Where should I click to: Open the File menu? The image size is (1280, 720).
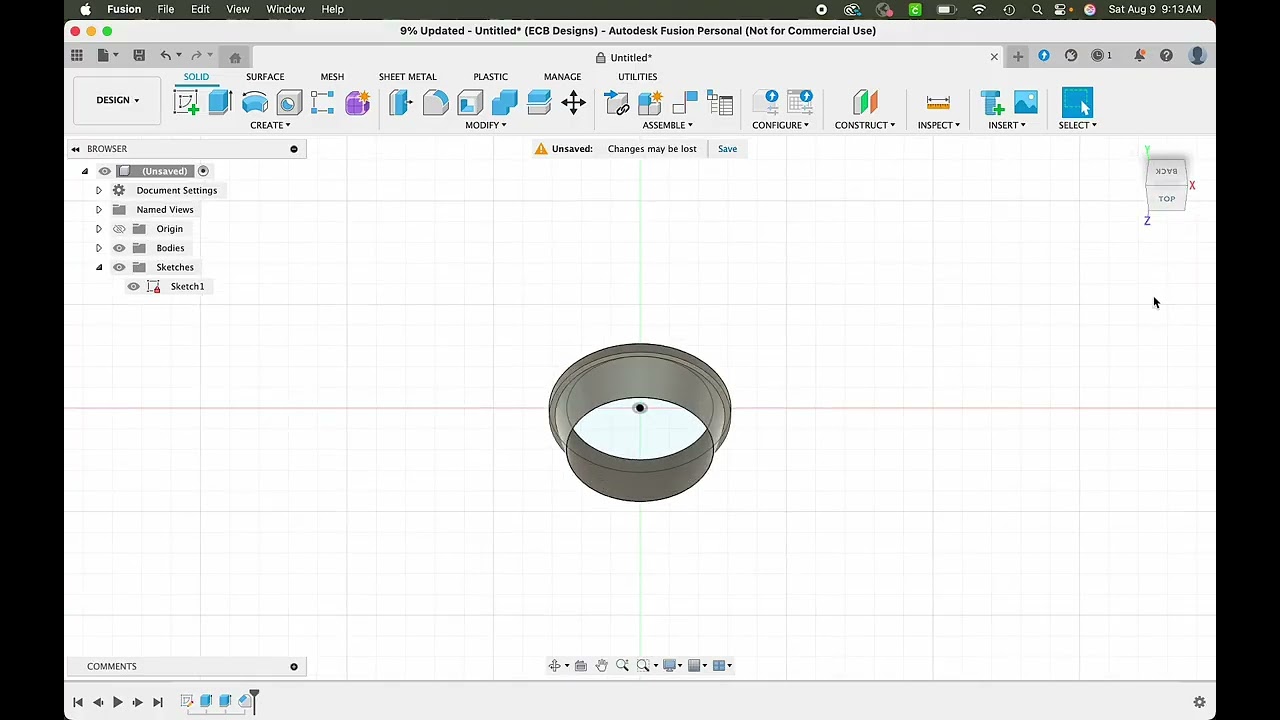[166, 9]
